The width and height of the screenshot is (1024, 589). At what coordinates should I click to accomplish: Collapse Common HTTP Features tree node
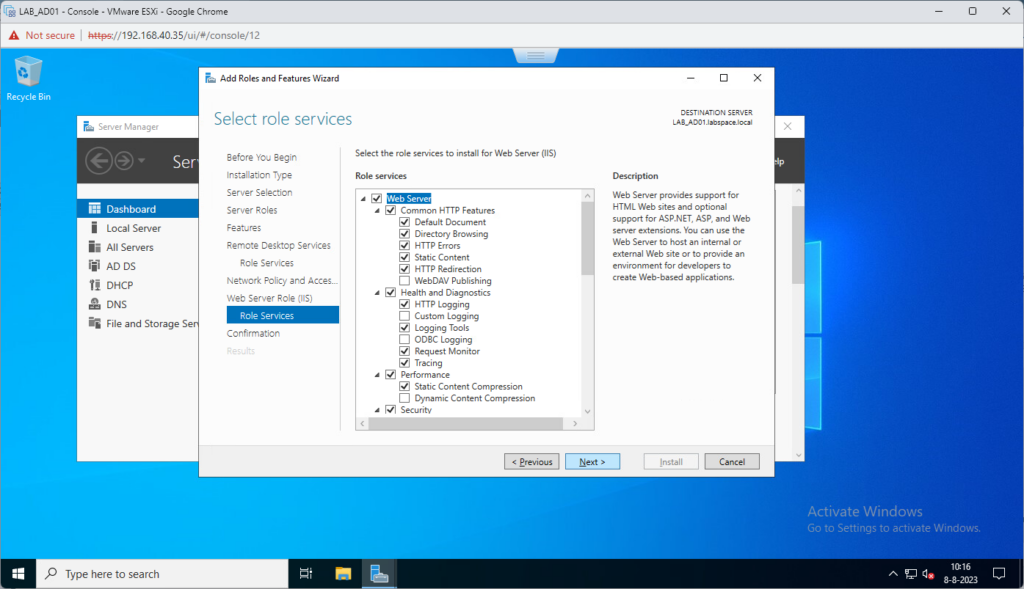pyautogui.click(x=377, y=210)
